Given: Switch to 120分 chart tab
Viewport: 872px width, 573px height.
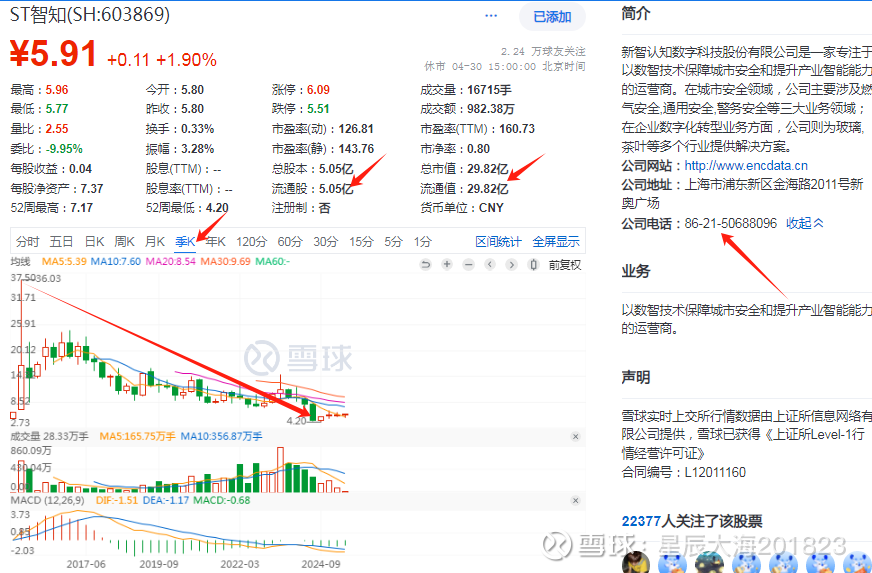Looking at the screenshot, I should coord(251,242).
